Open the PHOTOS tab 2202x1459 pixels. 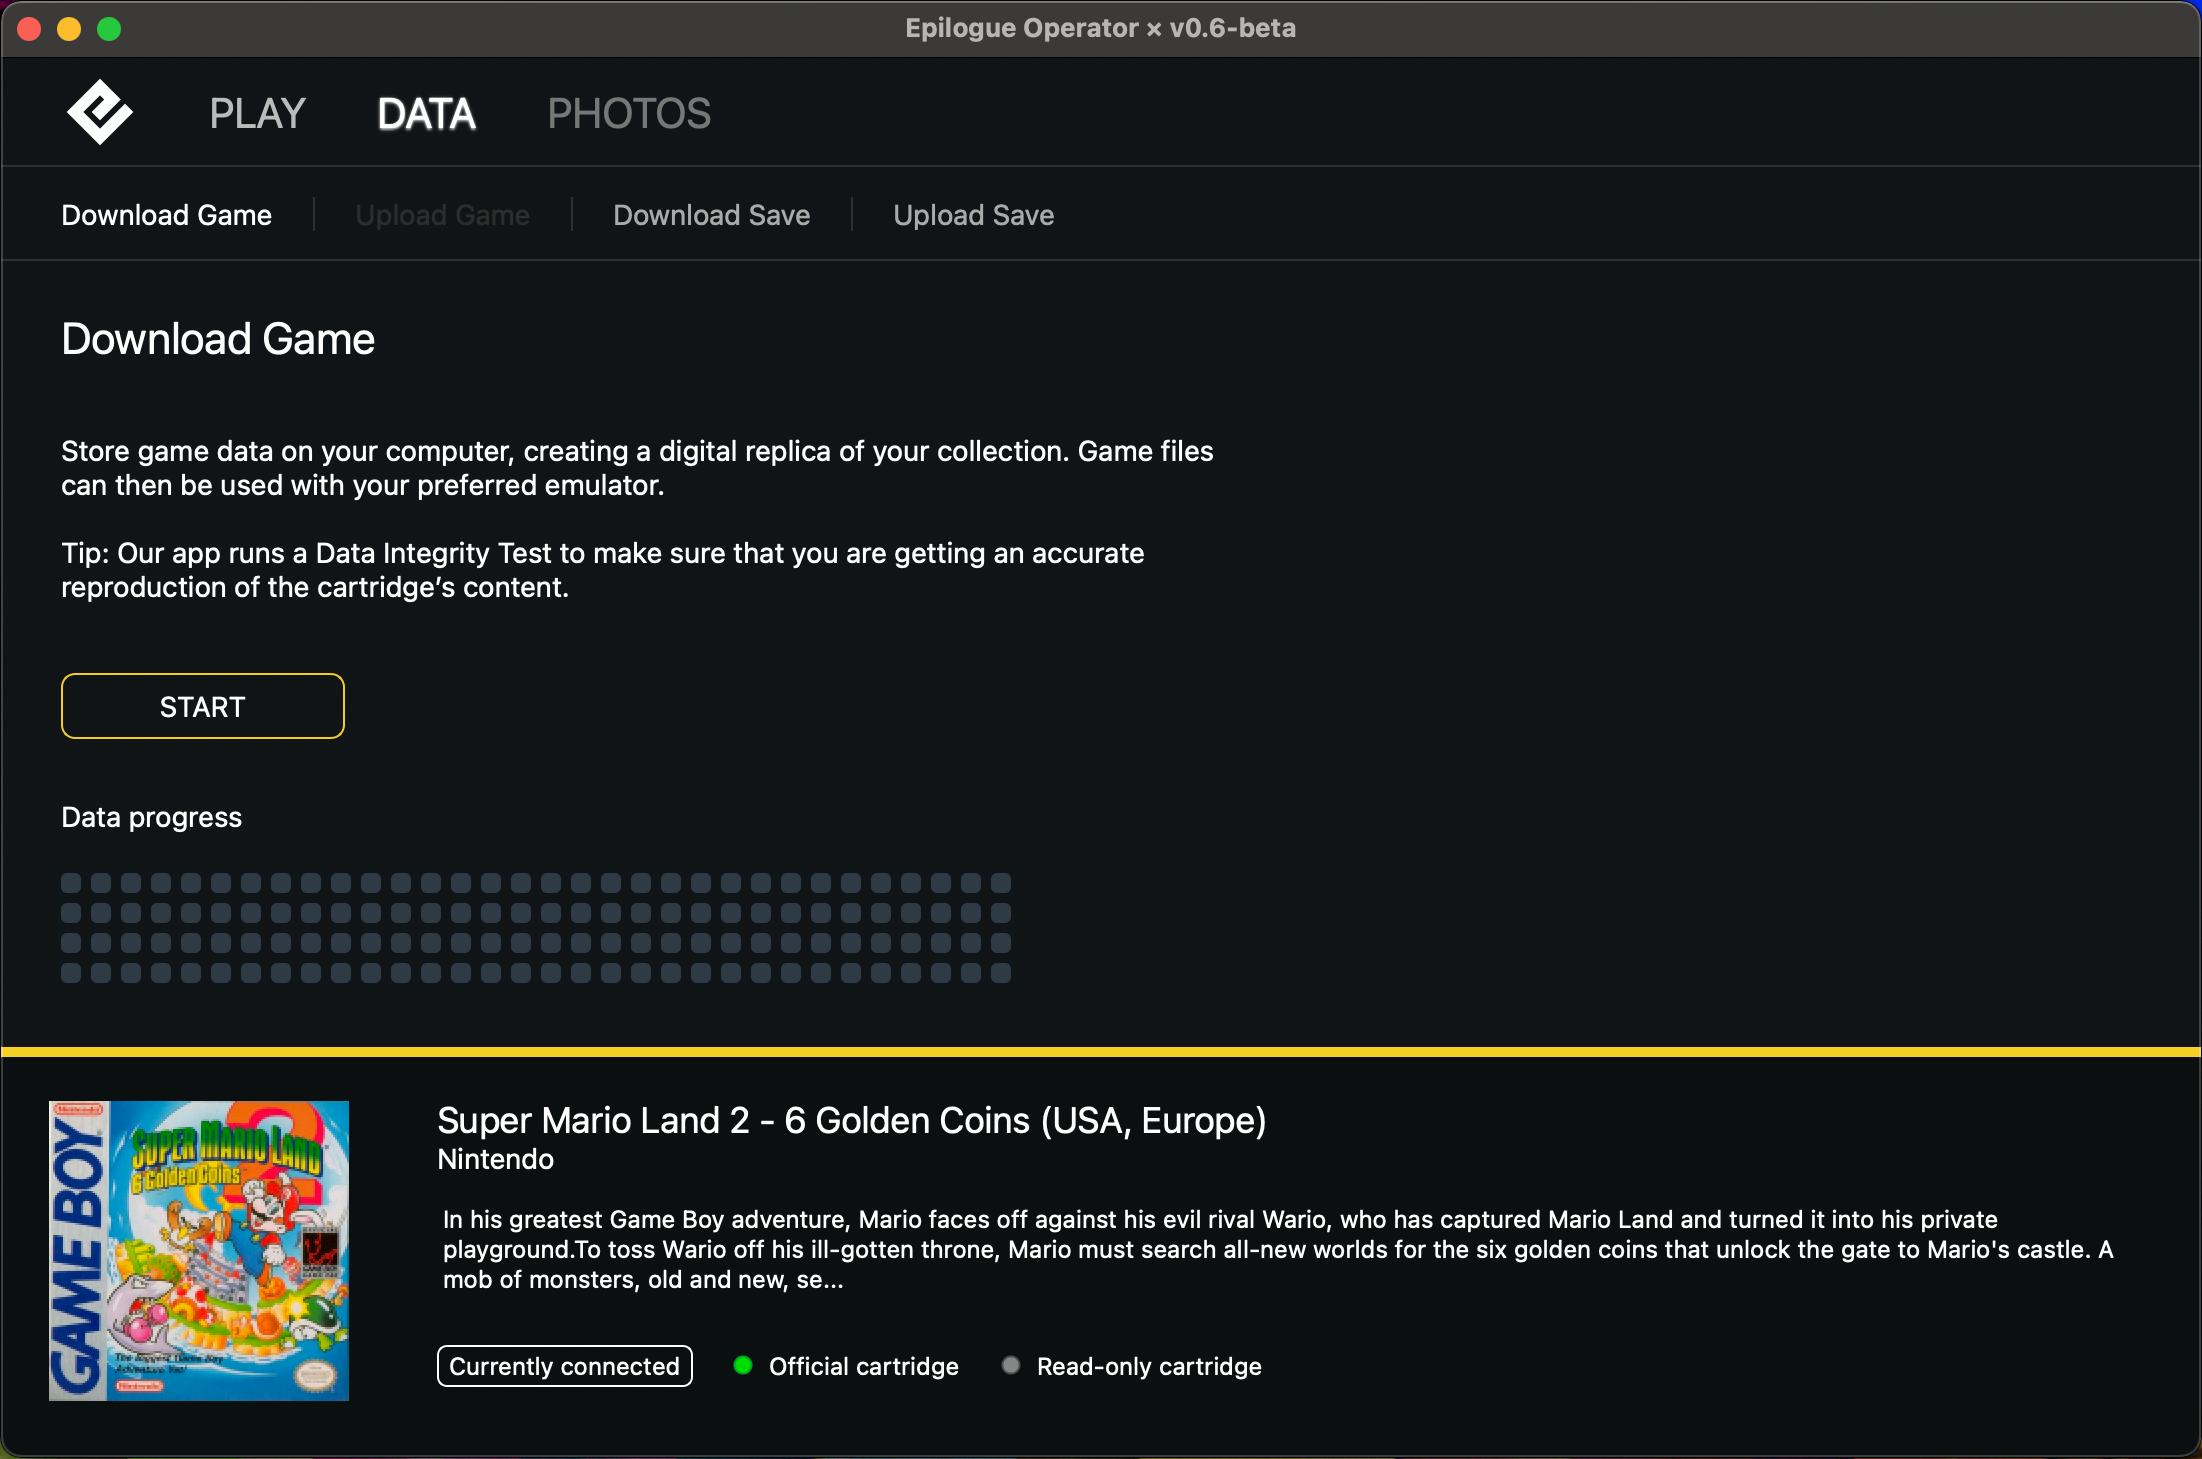(629, 113)
